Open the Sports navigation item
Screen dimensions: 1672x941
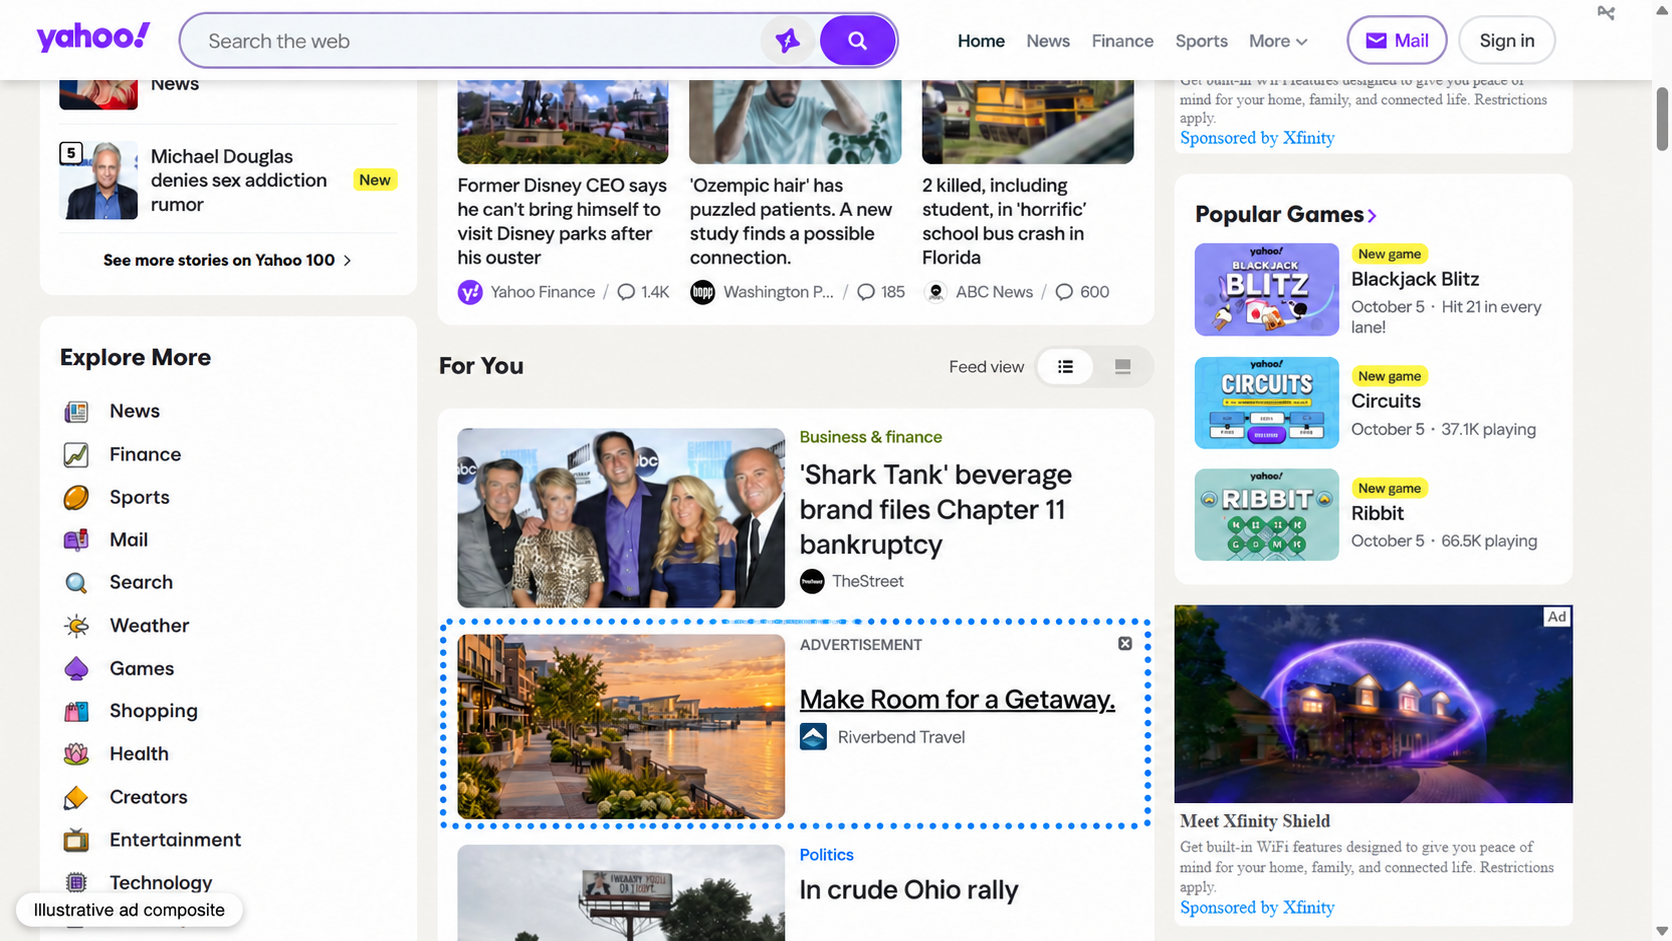pos(1201,41)
